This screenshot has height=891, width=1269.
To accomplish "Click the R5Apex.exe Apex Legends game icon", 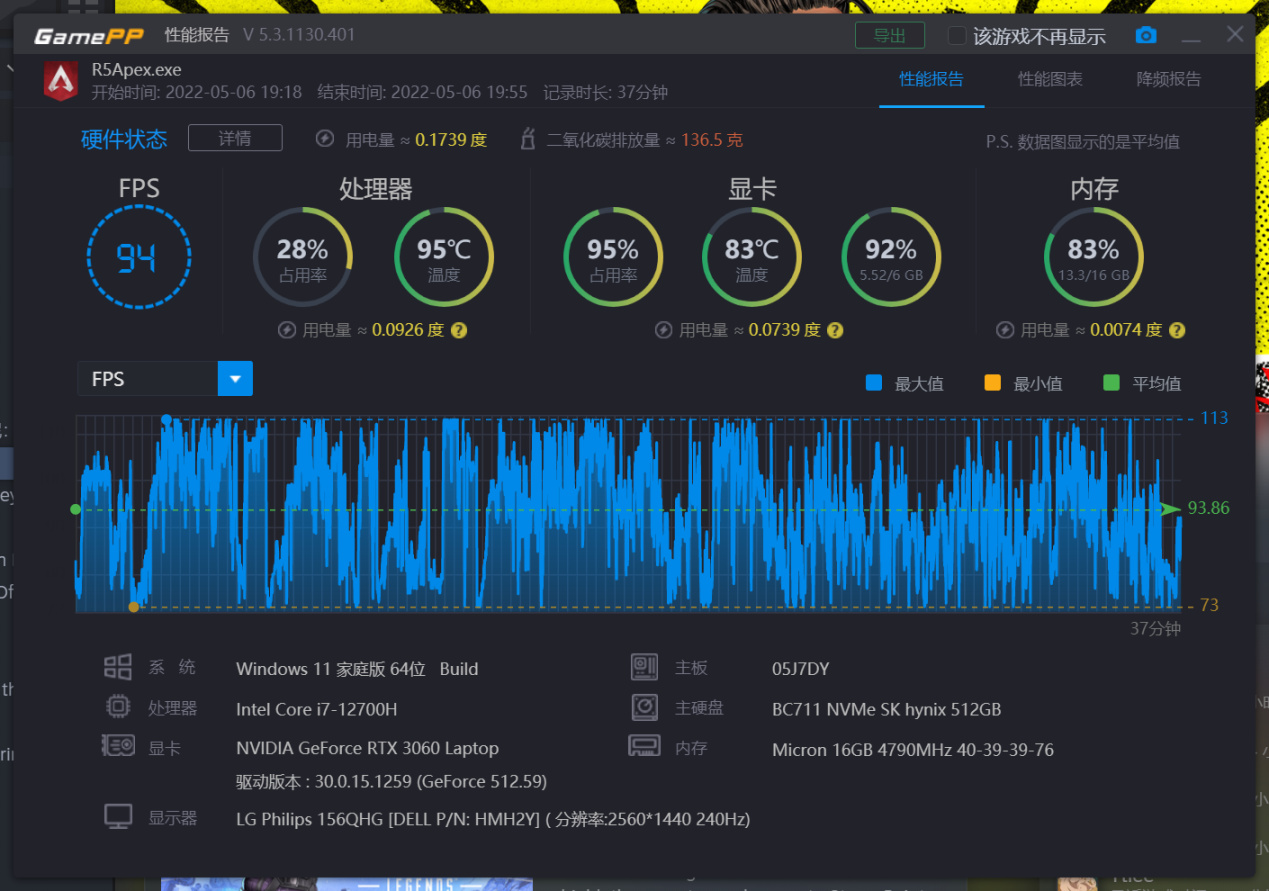I will (61, 81).
